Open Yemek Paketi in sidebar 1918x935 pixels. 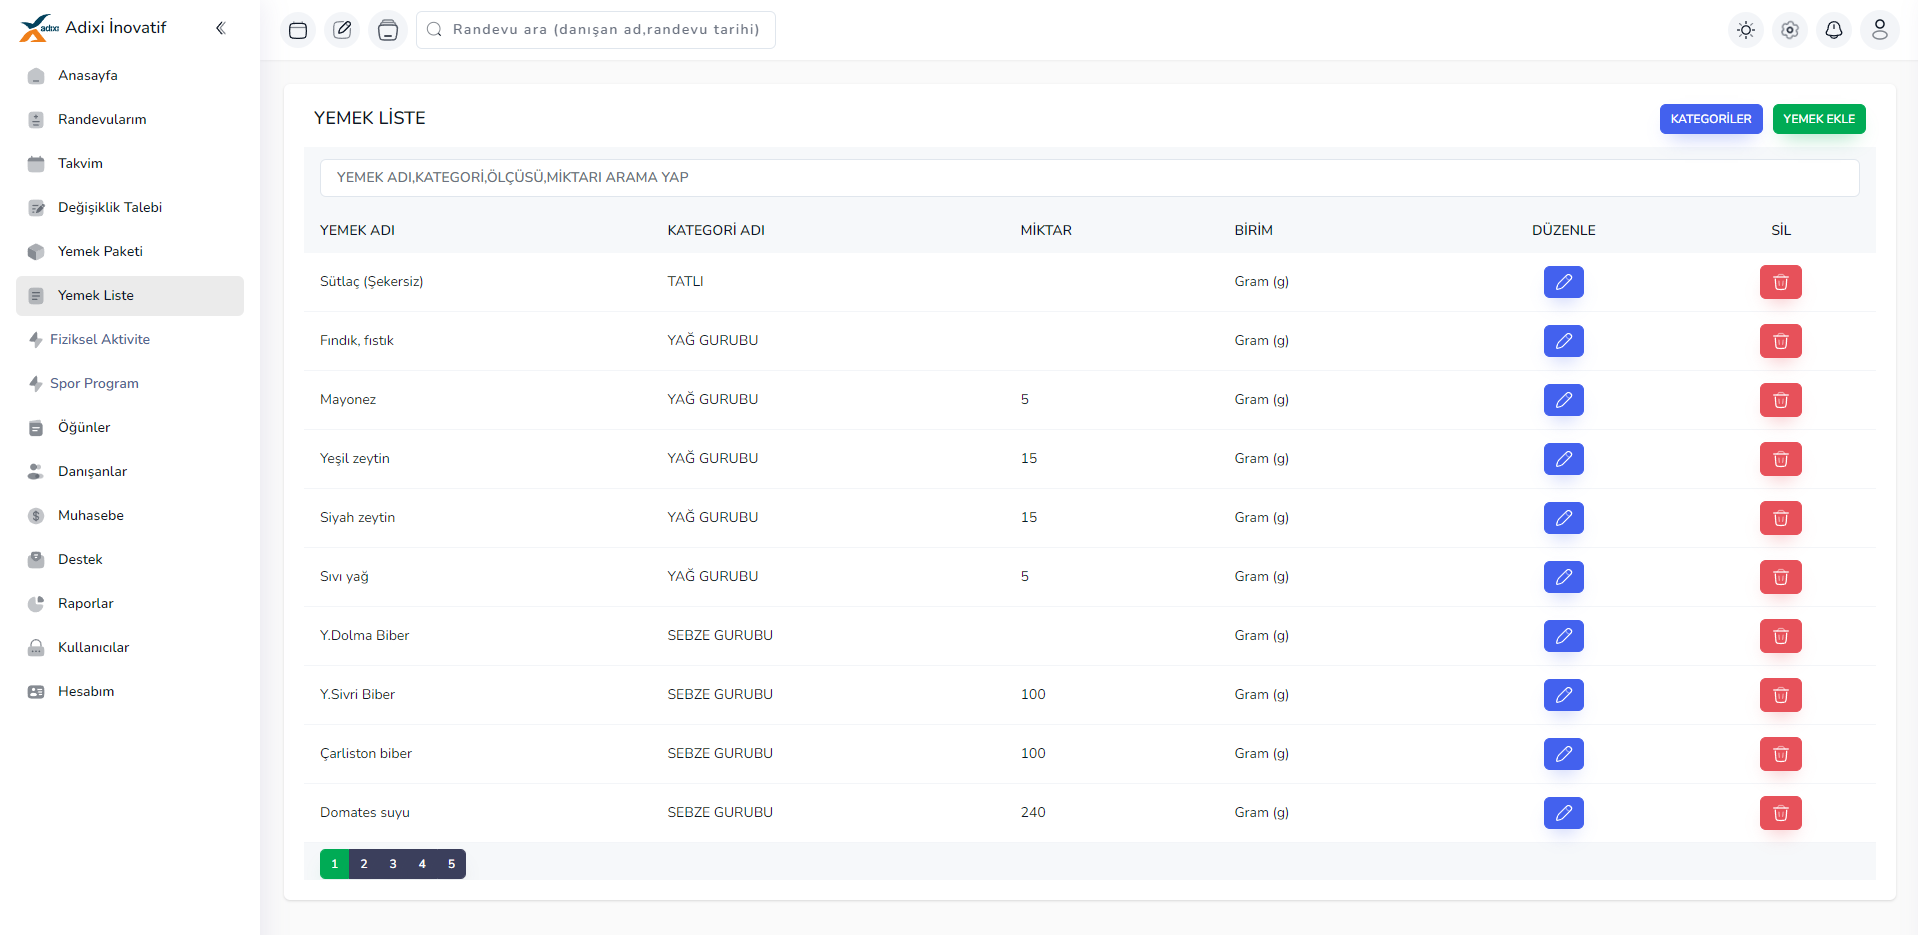click(x=130, y=252)
